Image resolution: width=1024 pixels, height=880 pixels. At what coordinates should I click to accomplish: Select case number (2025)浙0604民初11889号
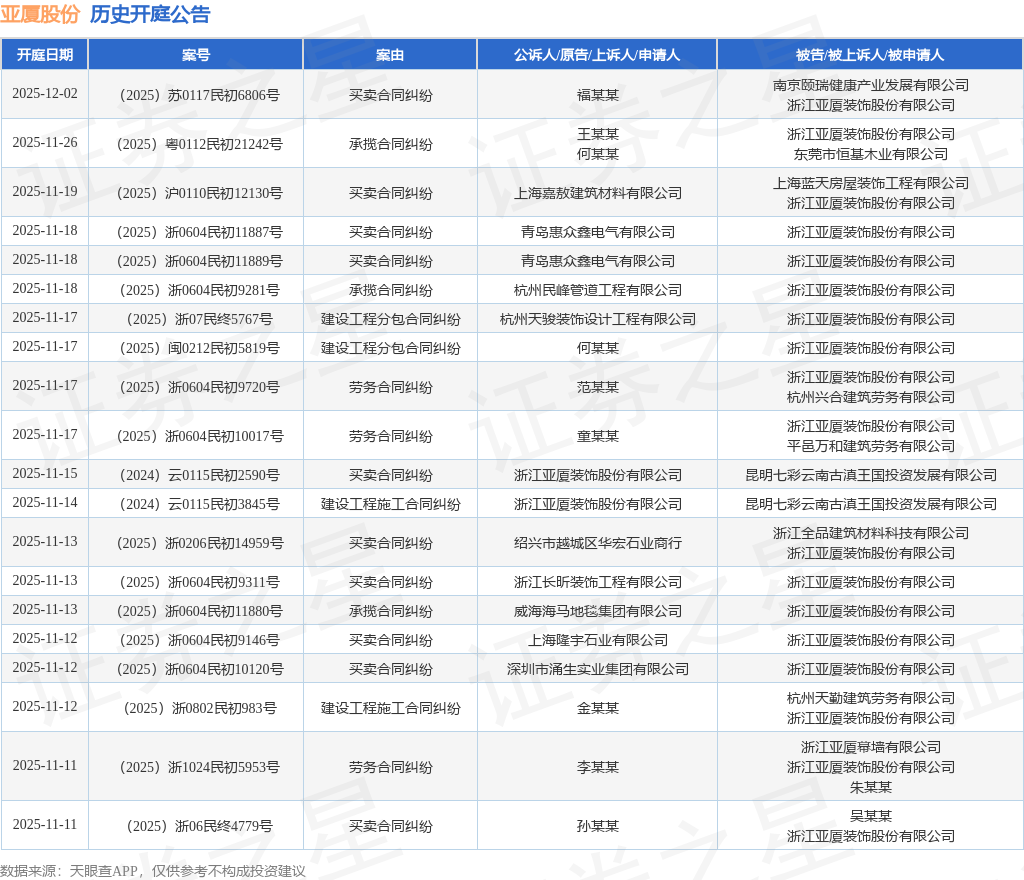click(199, 261)
